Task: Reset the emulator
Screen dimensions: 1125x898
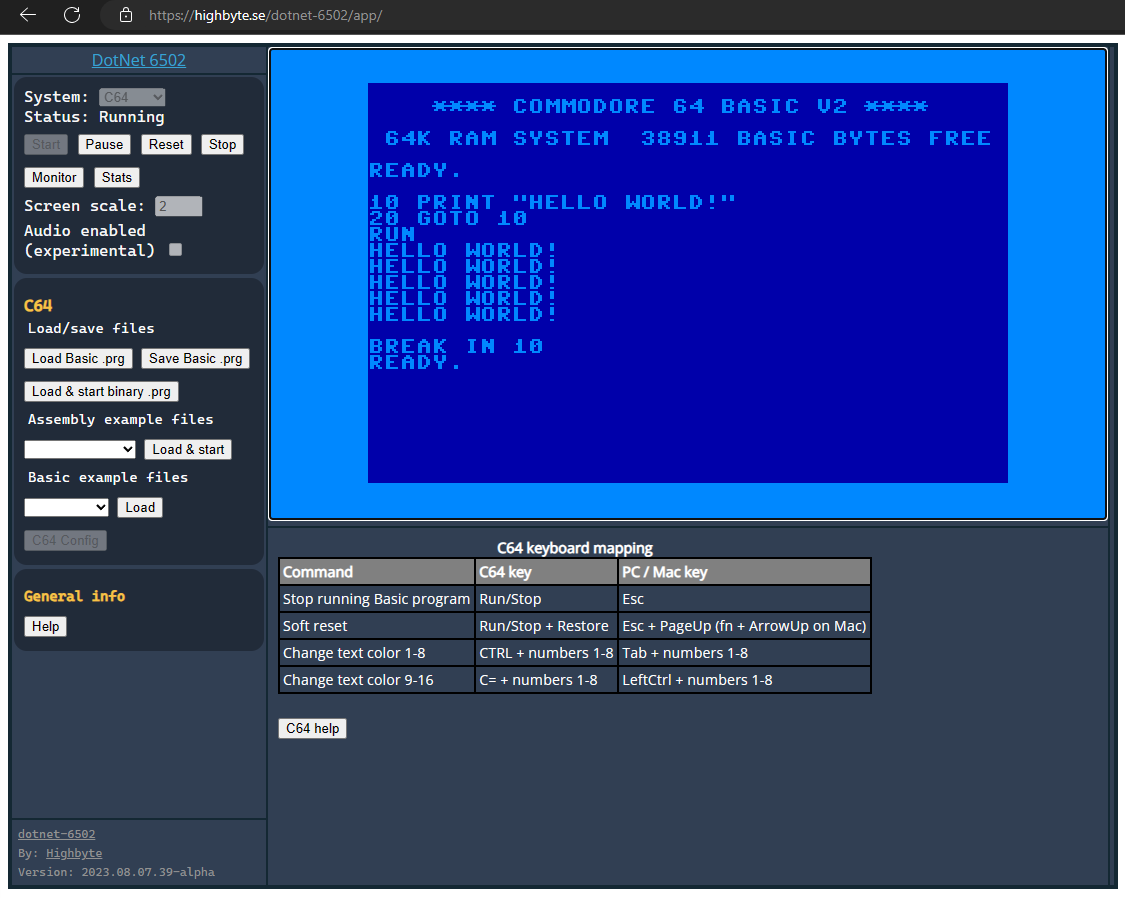Action: pos(166,144)
